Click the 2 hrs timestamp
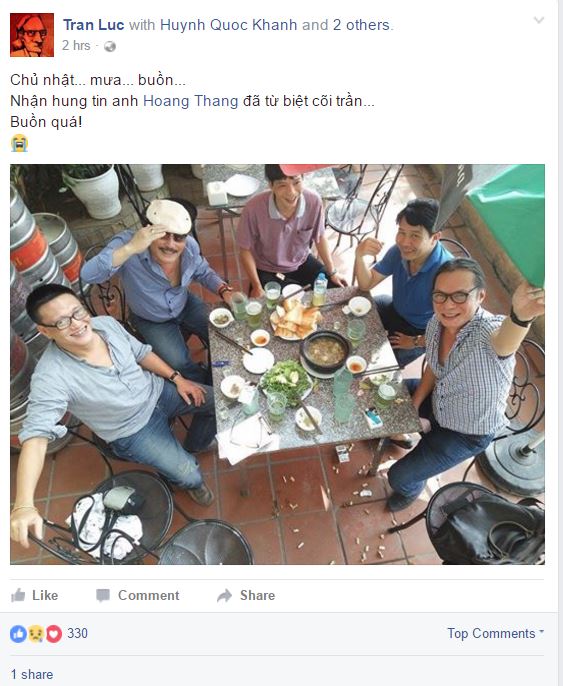563x686 pixels. coord(76,46)
